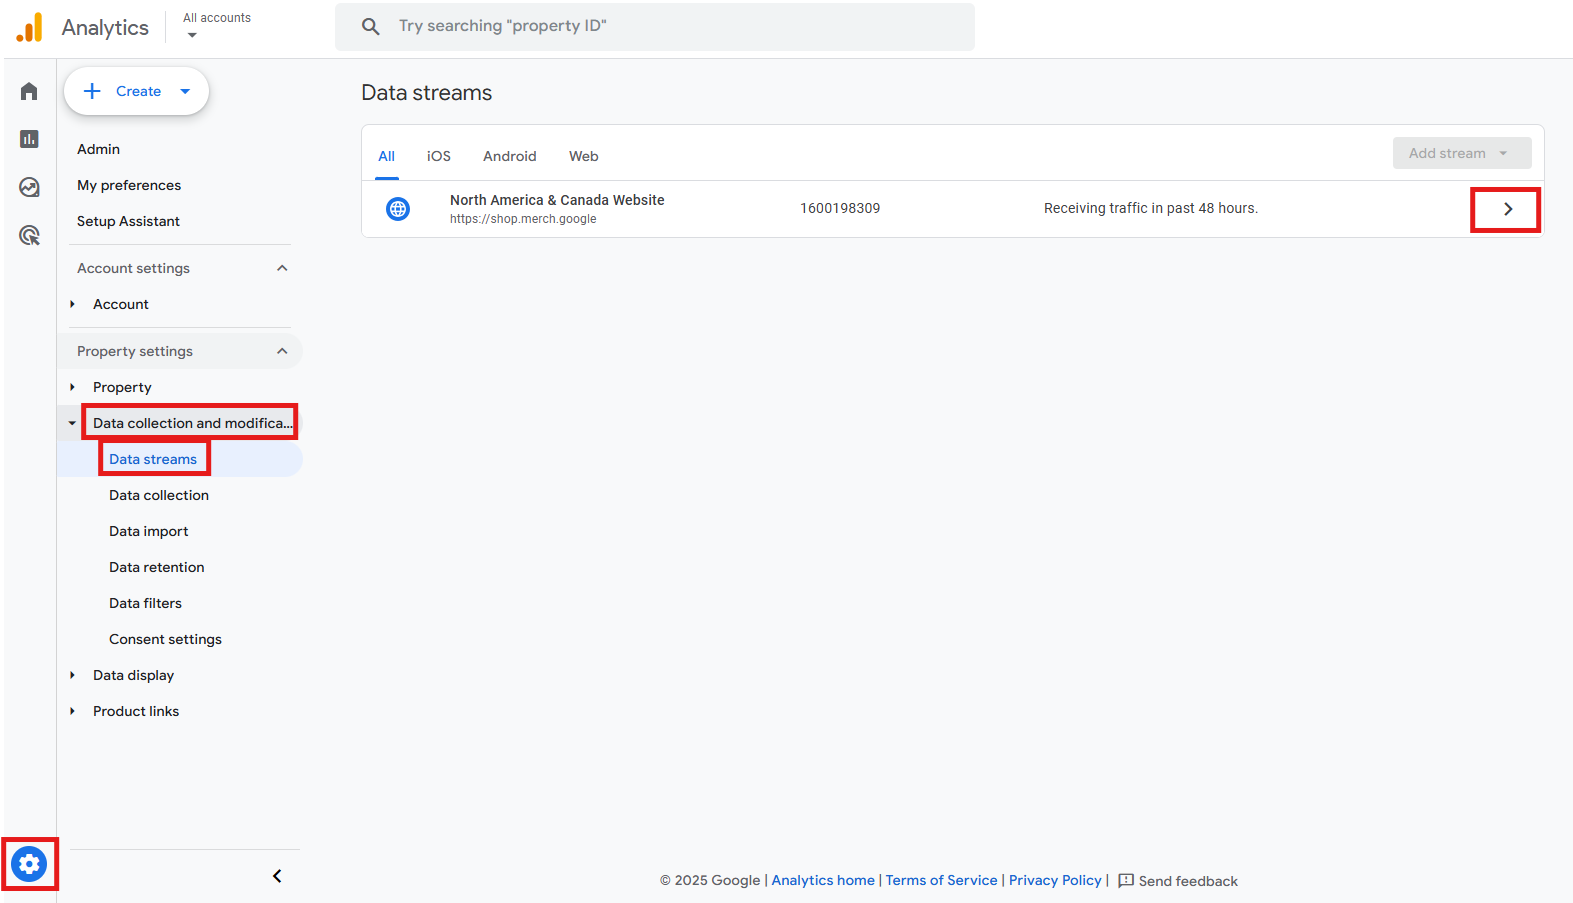Viewport: 1573px width, 903px height.
Task: Open the Terms of Service link
Action: (x=942, y=880)
